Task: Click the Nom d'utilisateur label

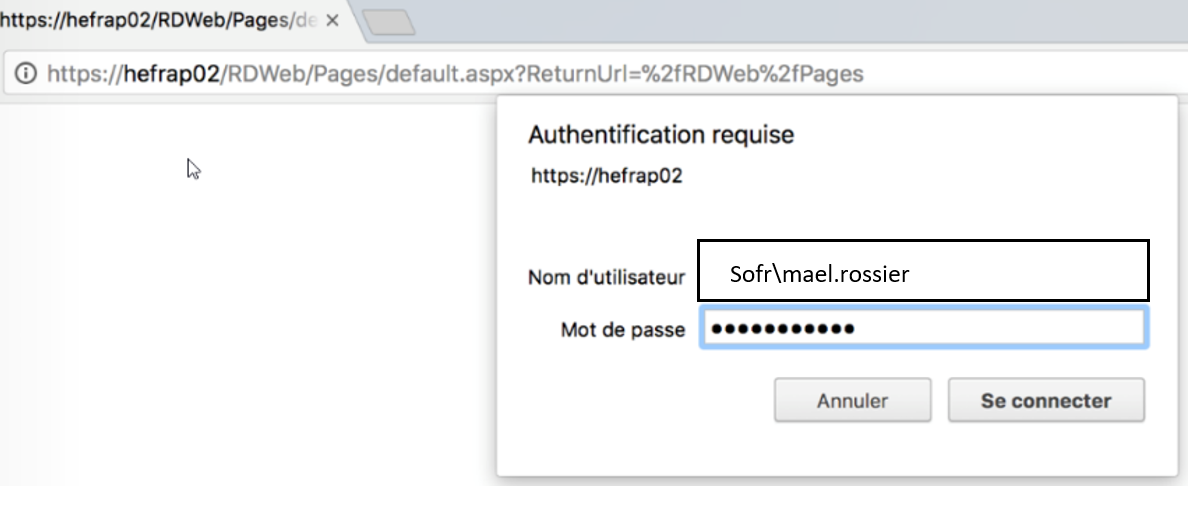Action: click(x=606, y=278)
